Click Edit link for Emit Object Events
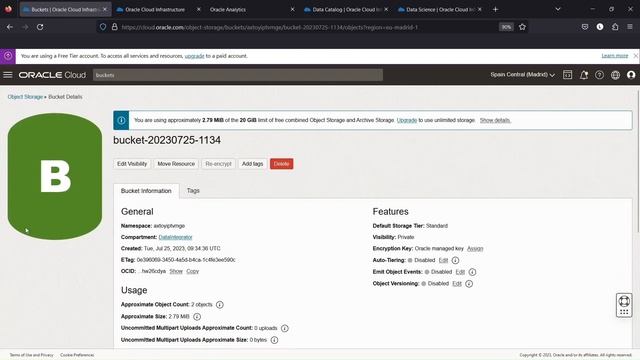This screenshot has width=640, height=360. click(x=460, y=272)
